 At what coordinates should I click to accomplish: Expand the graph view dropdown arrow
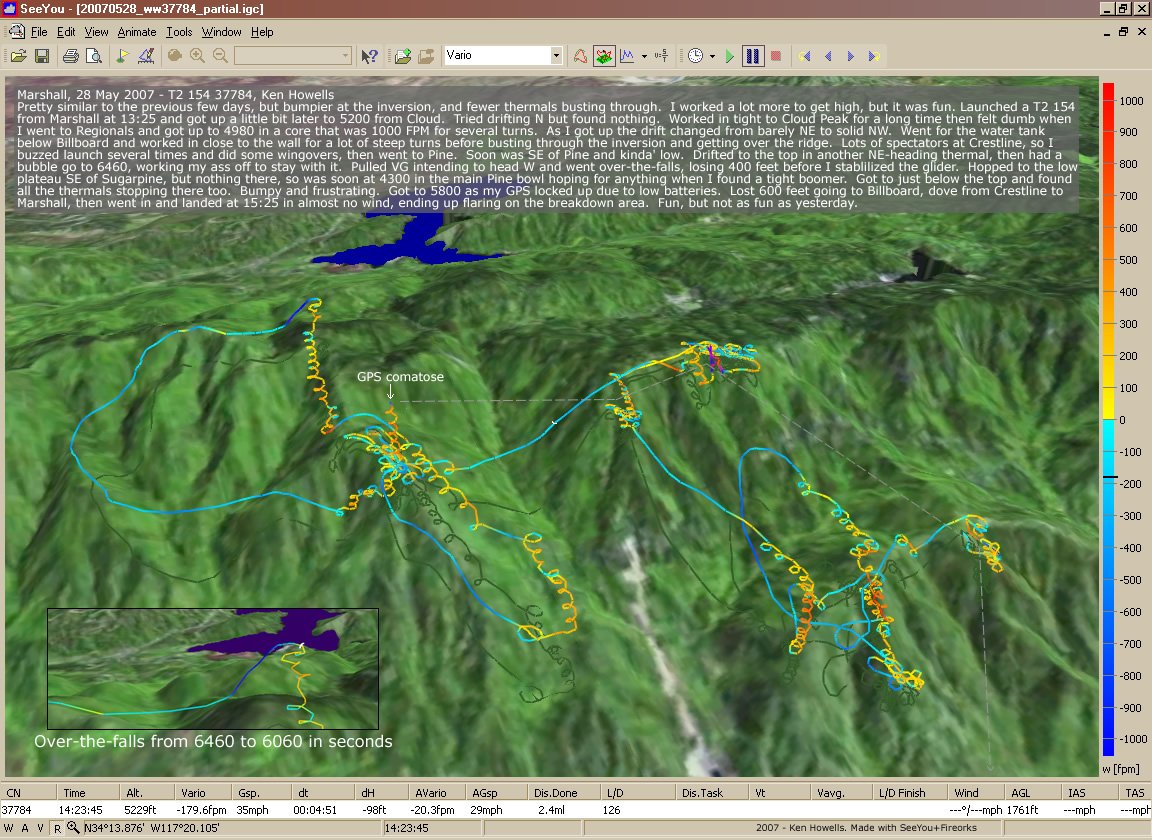644,56
